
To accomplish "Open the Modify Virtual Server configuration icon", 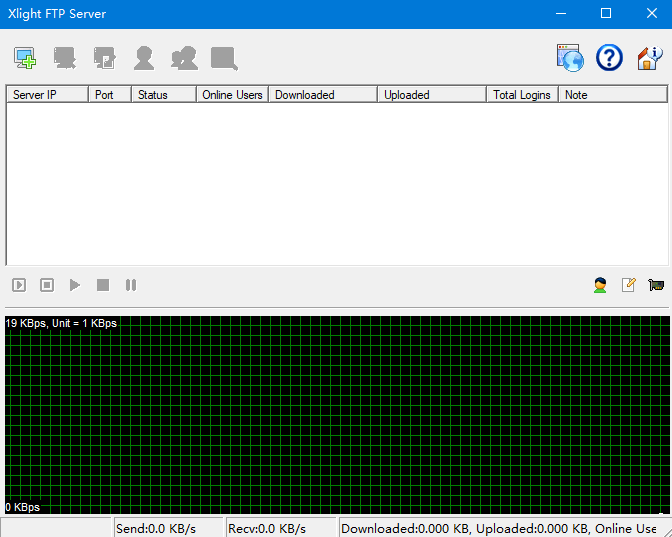I will point(105,58).
